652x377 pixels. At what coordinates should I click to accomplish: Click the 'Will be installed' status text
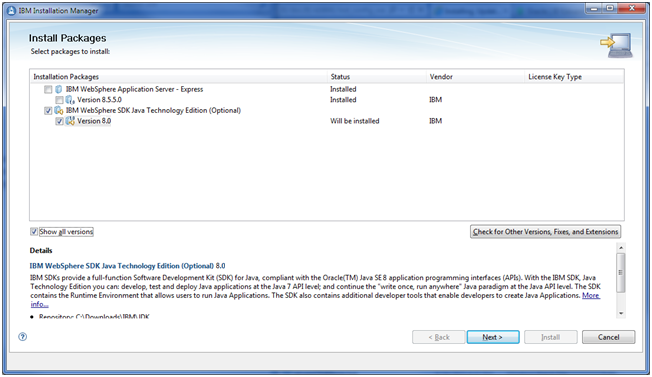[x=355, y=121]
